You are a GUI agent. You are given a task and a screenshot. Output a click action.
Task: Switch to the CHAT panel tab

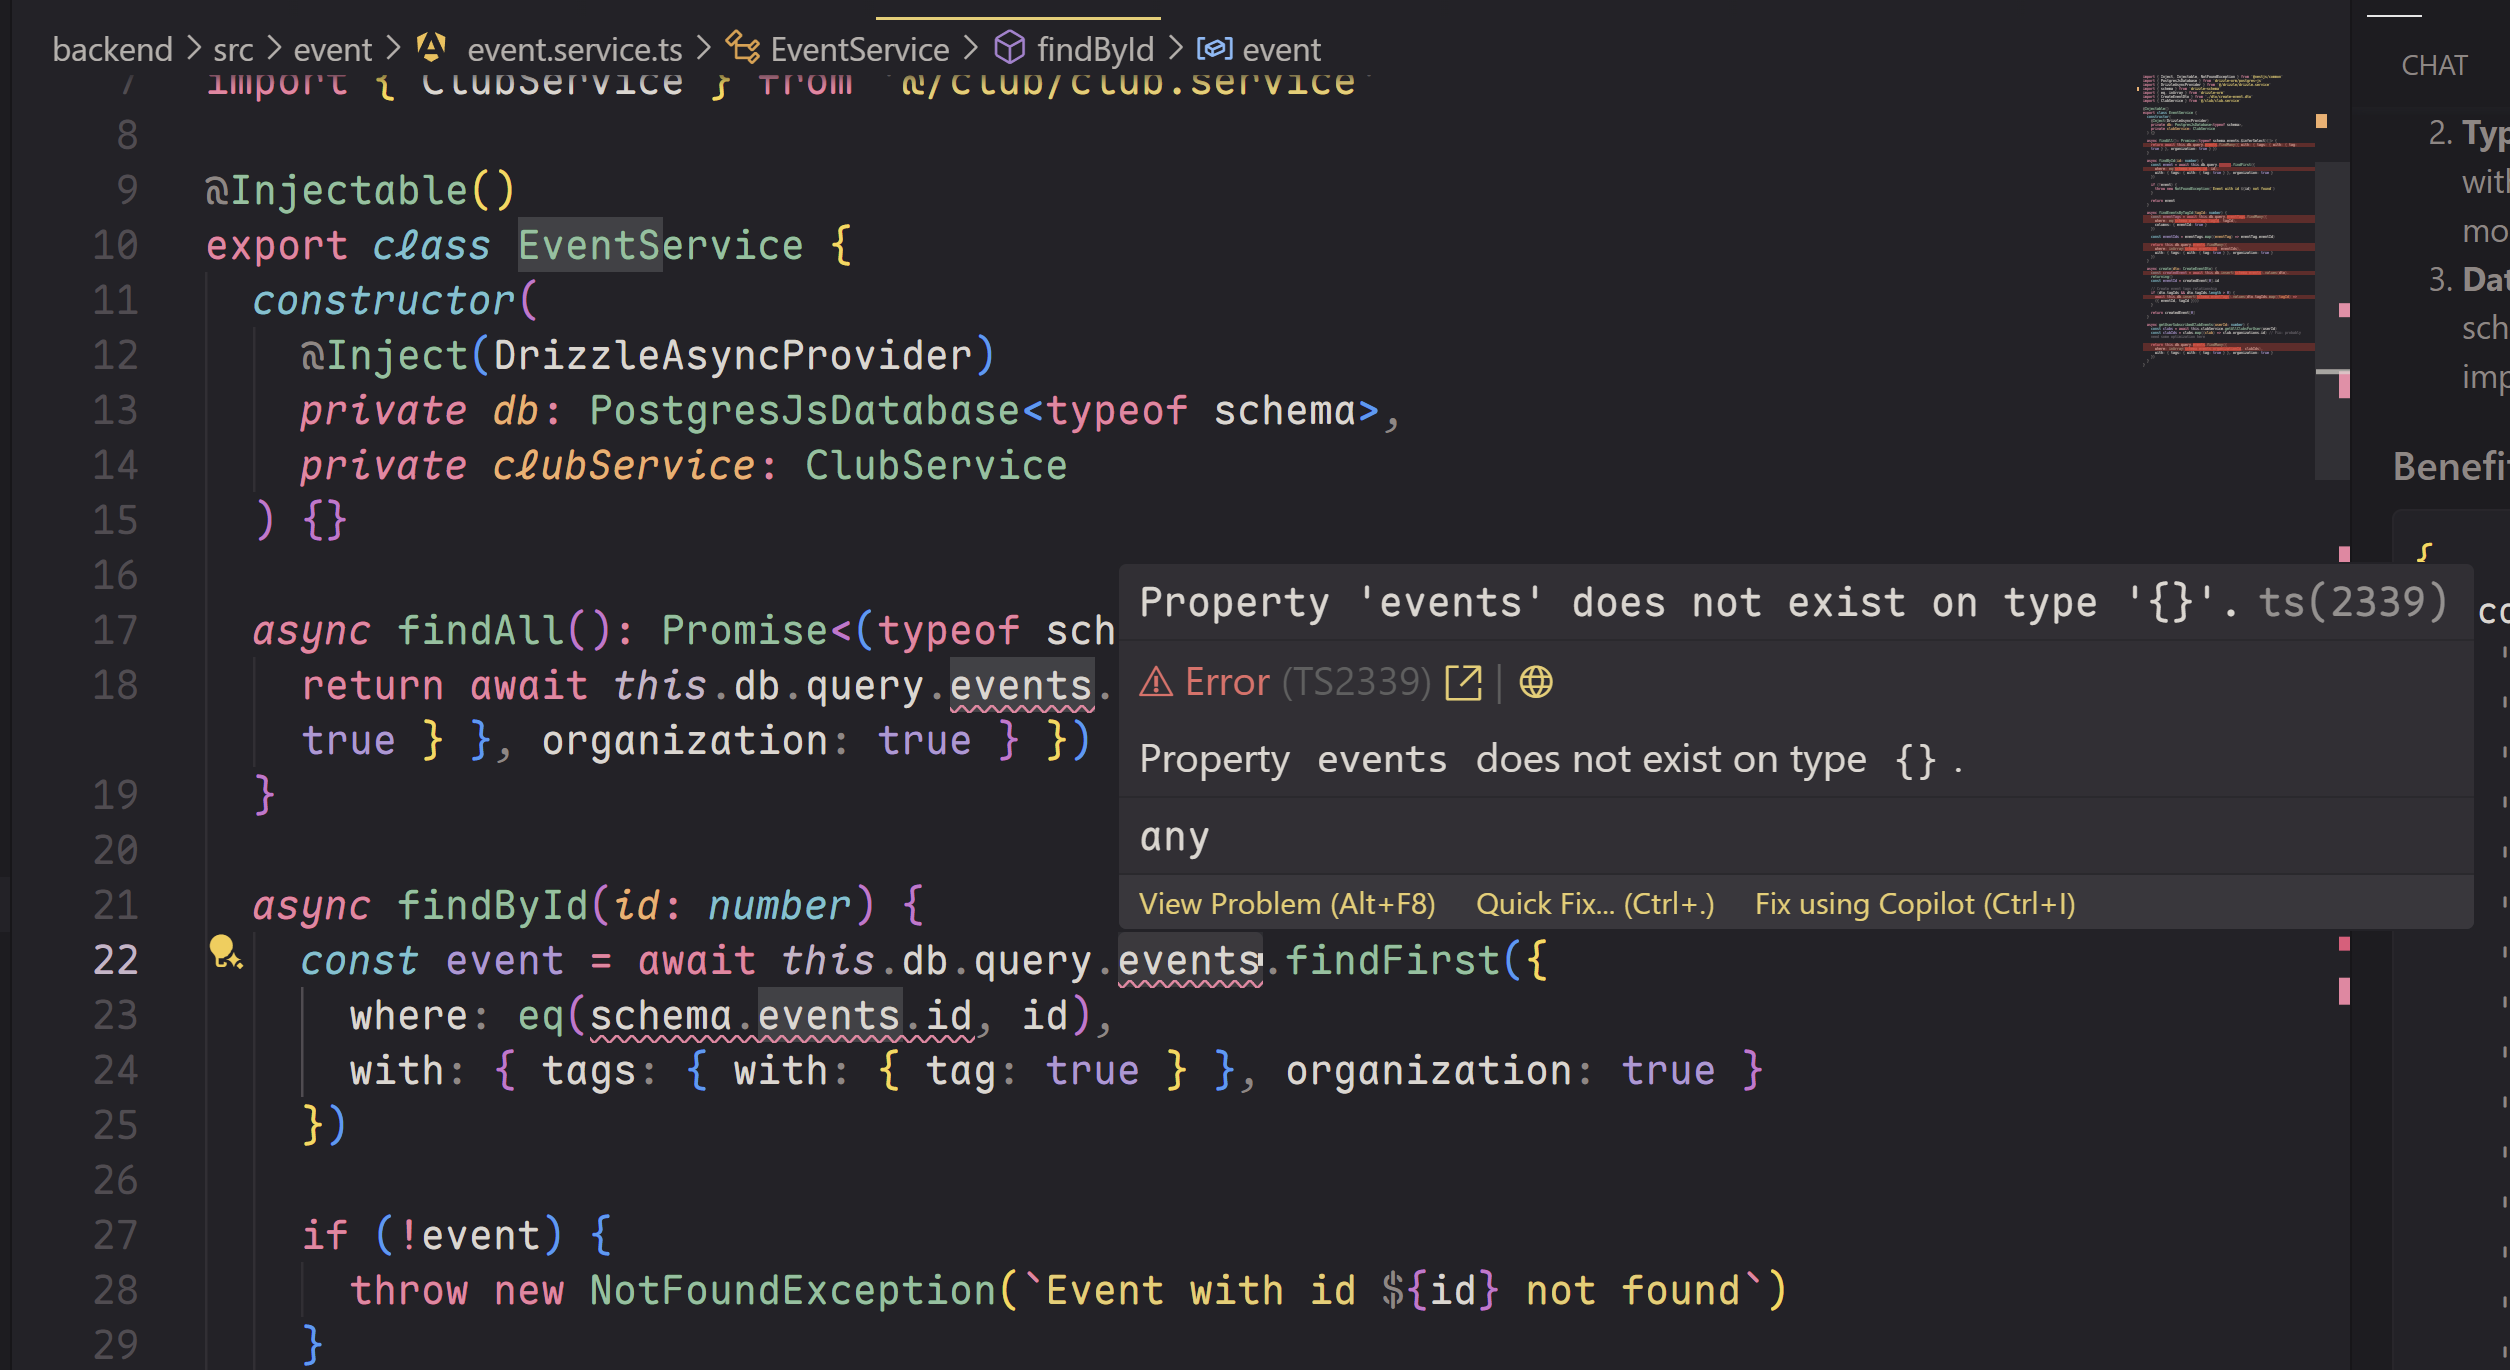click(2434, 66)
